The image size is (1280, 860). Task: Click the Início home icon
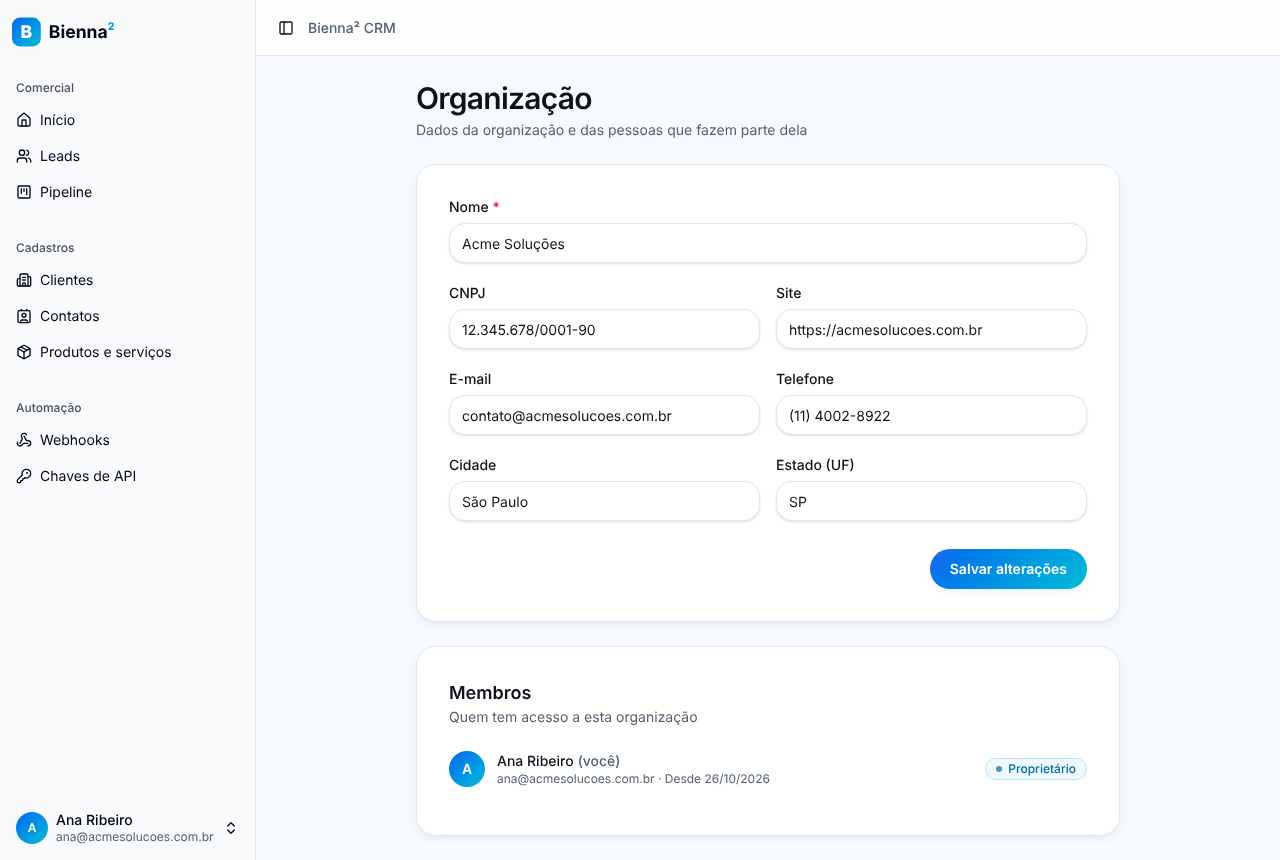tap(24, 120)
